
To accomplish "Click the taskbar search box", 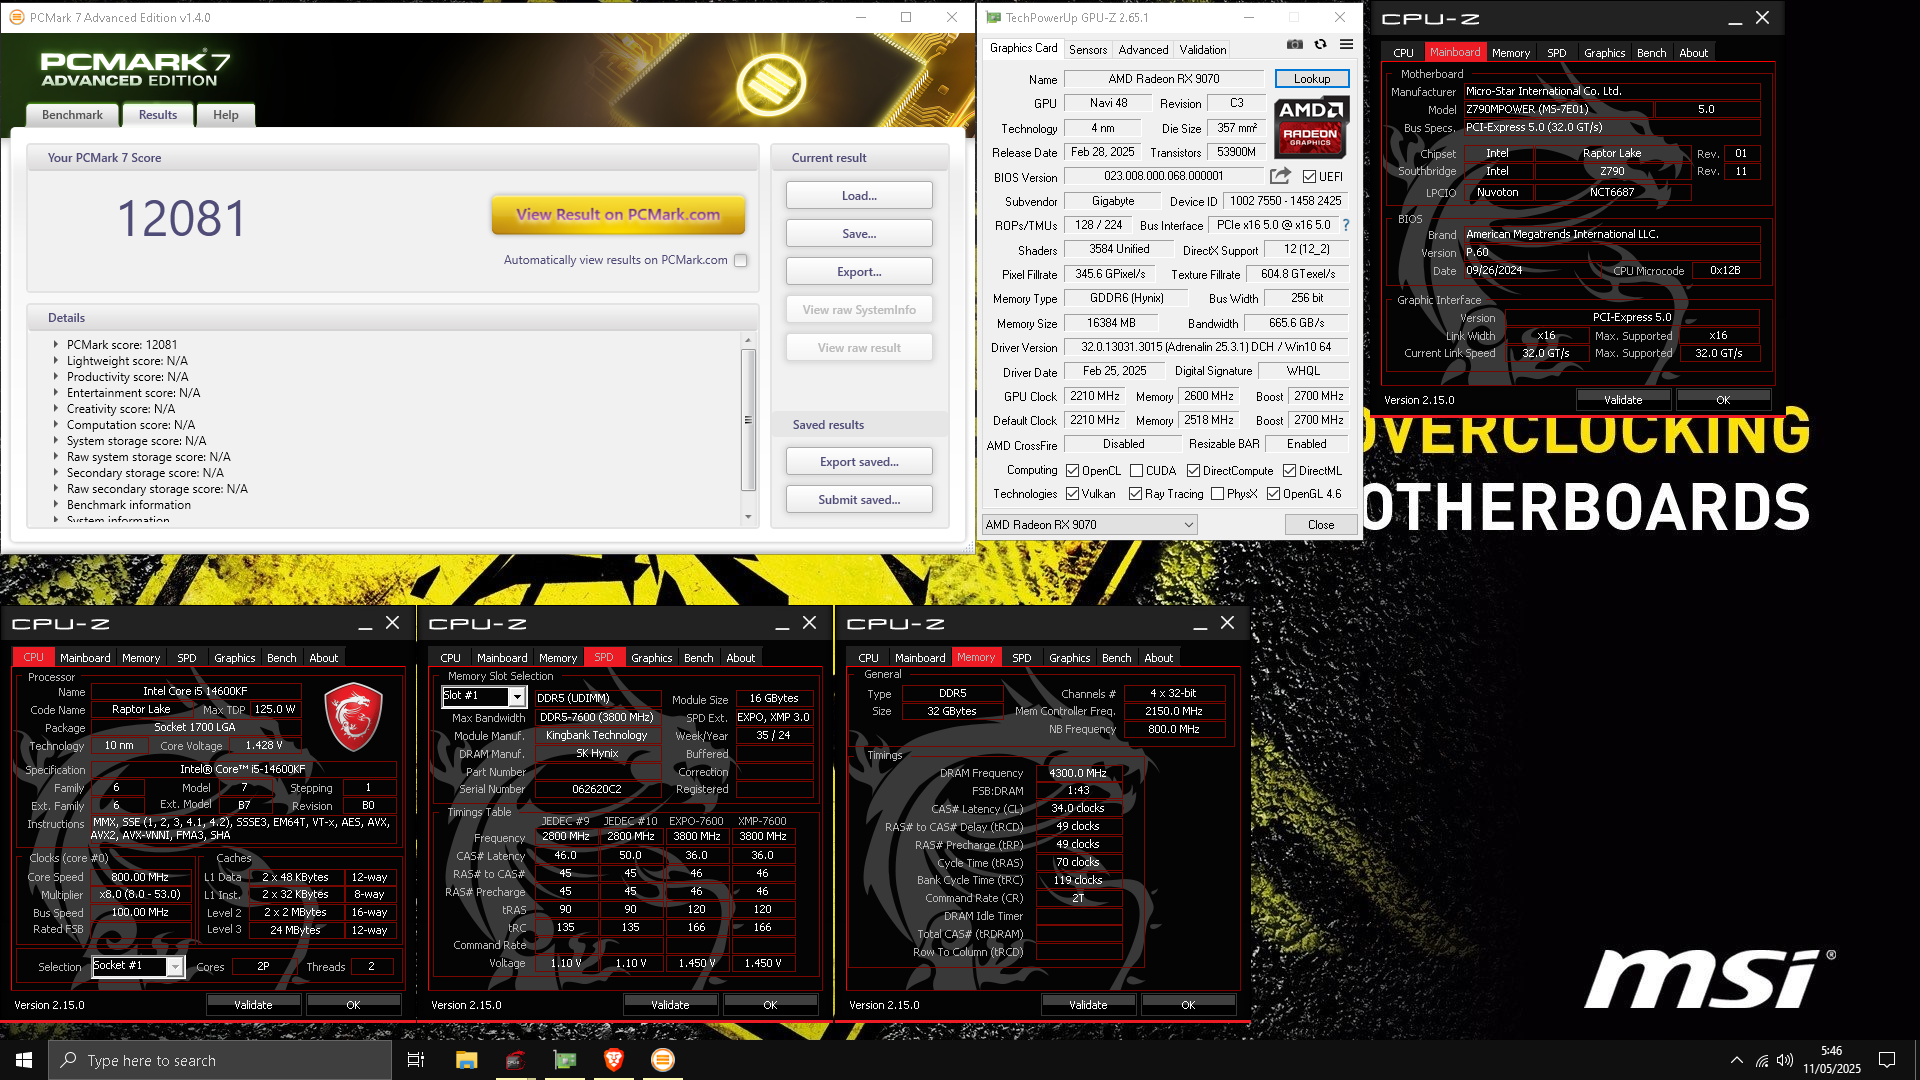I will tap(220, 1060).
